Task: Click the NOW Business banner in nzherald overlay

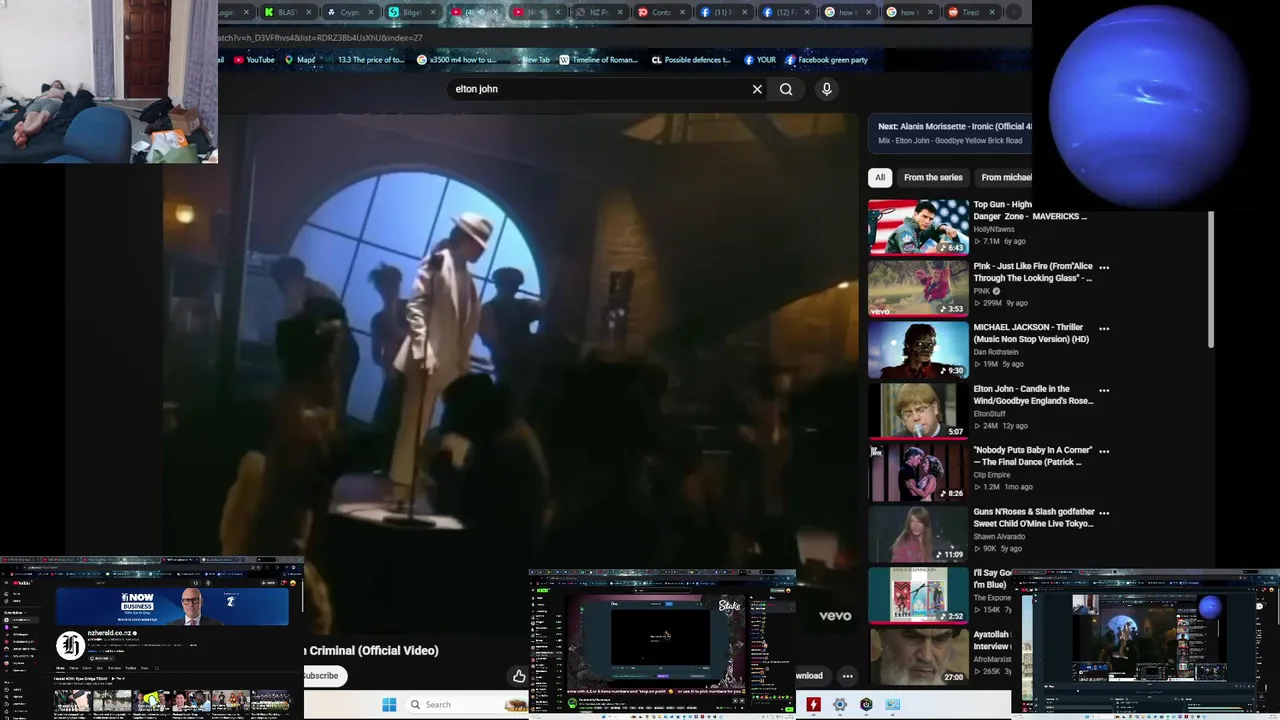Action: 172,605
